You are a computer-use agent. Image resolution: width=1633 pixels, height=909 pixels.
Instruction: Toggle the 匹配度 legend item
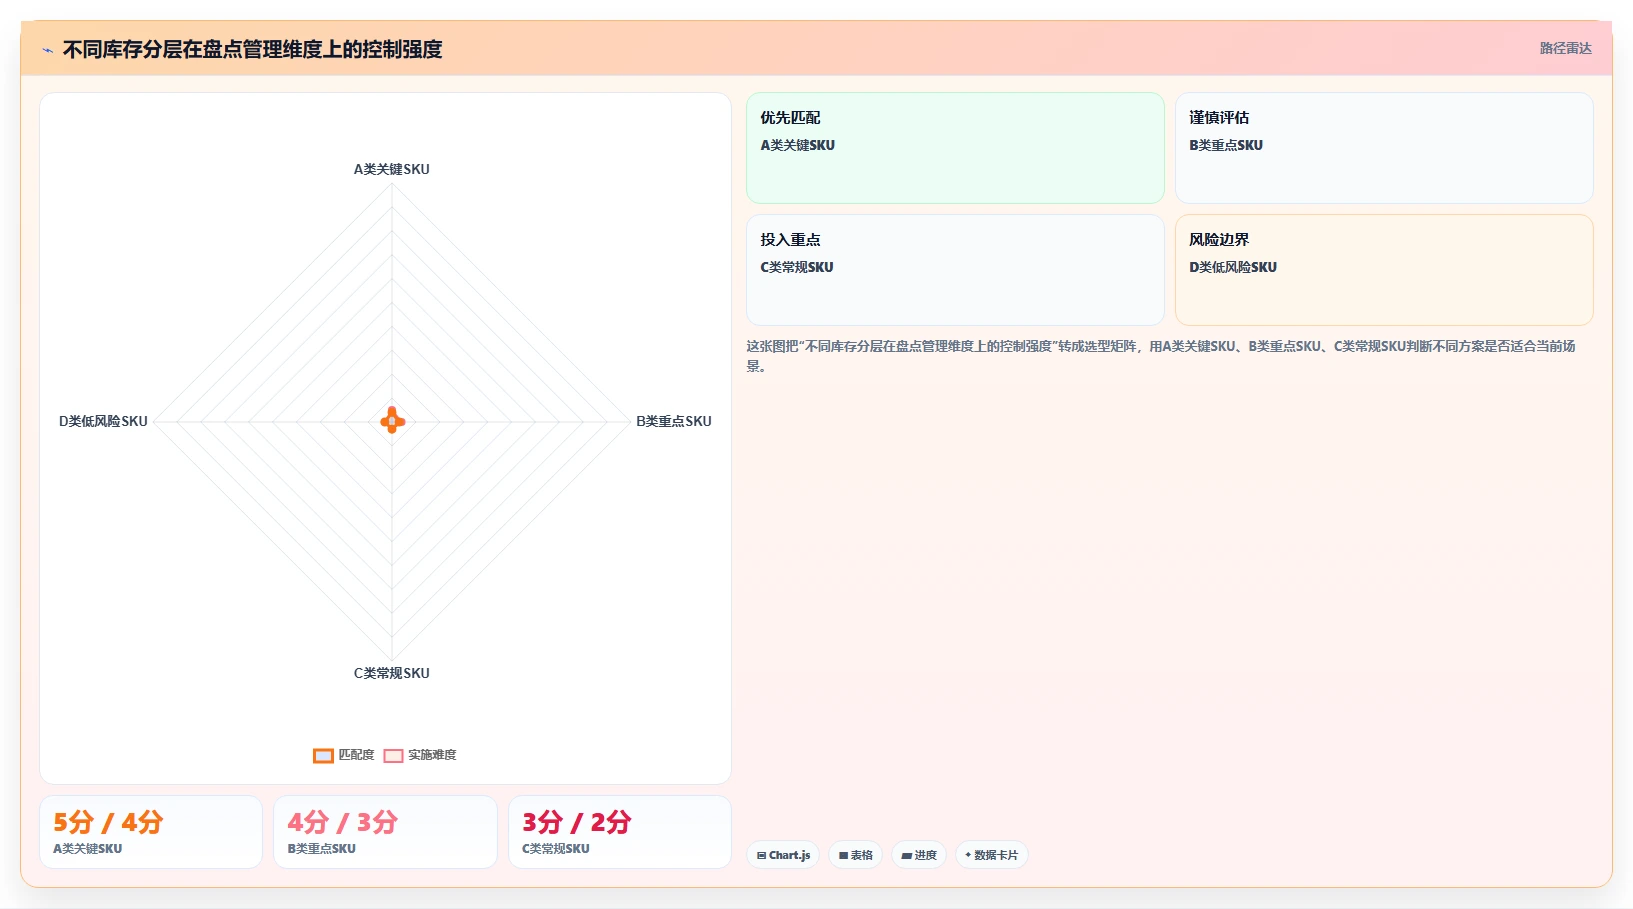click(x=344, y=755)
